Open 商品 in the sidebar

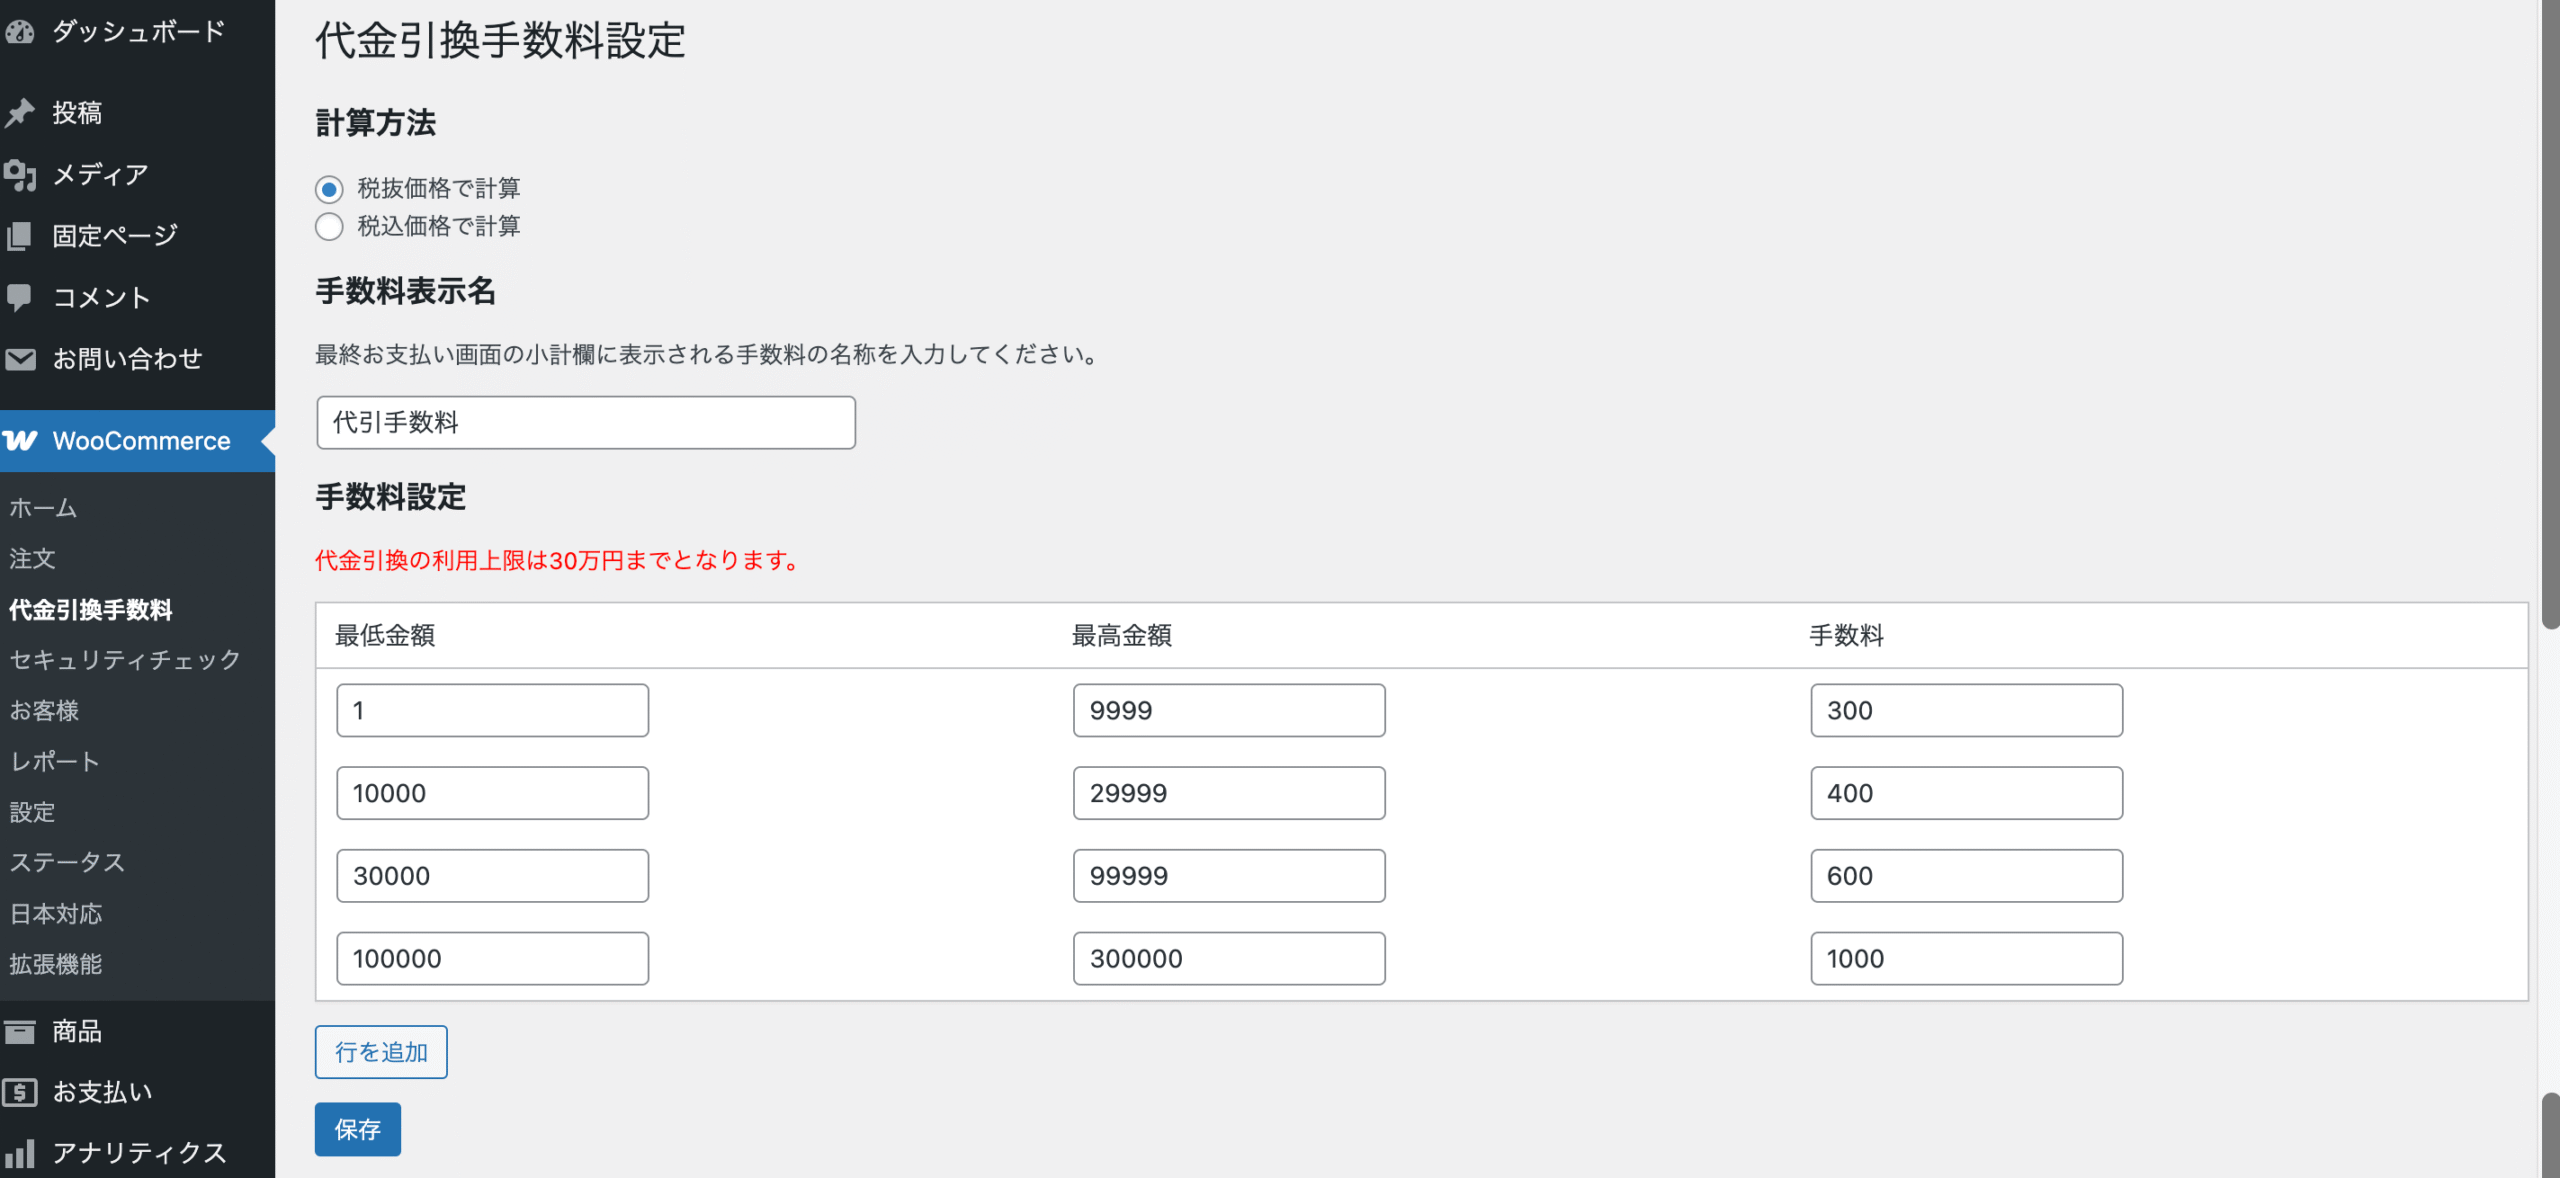tap(138, 1031)
